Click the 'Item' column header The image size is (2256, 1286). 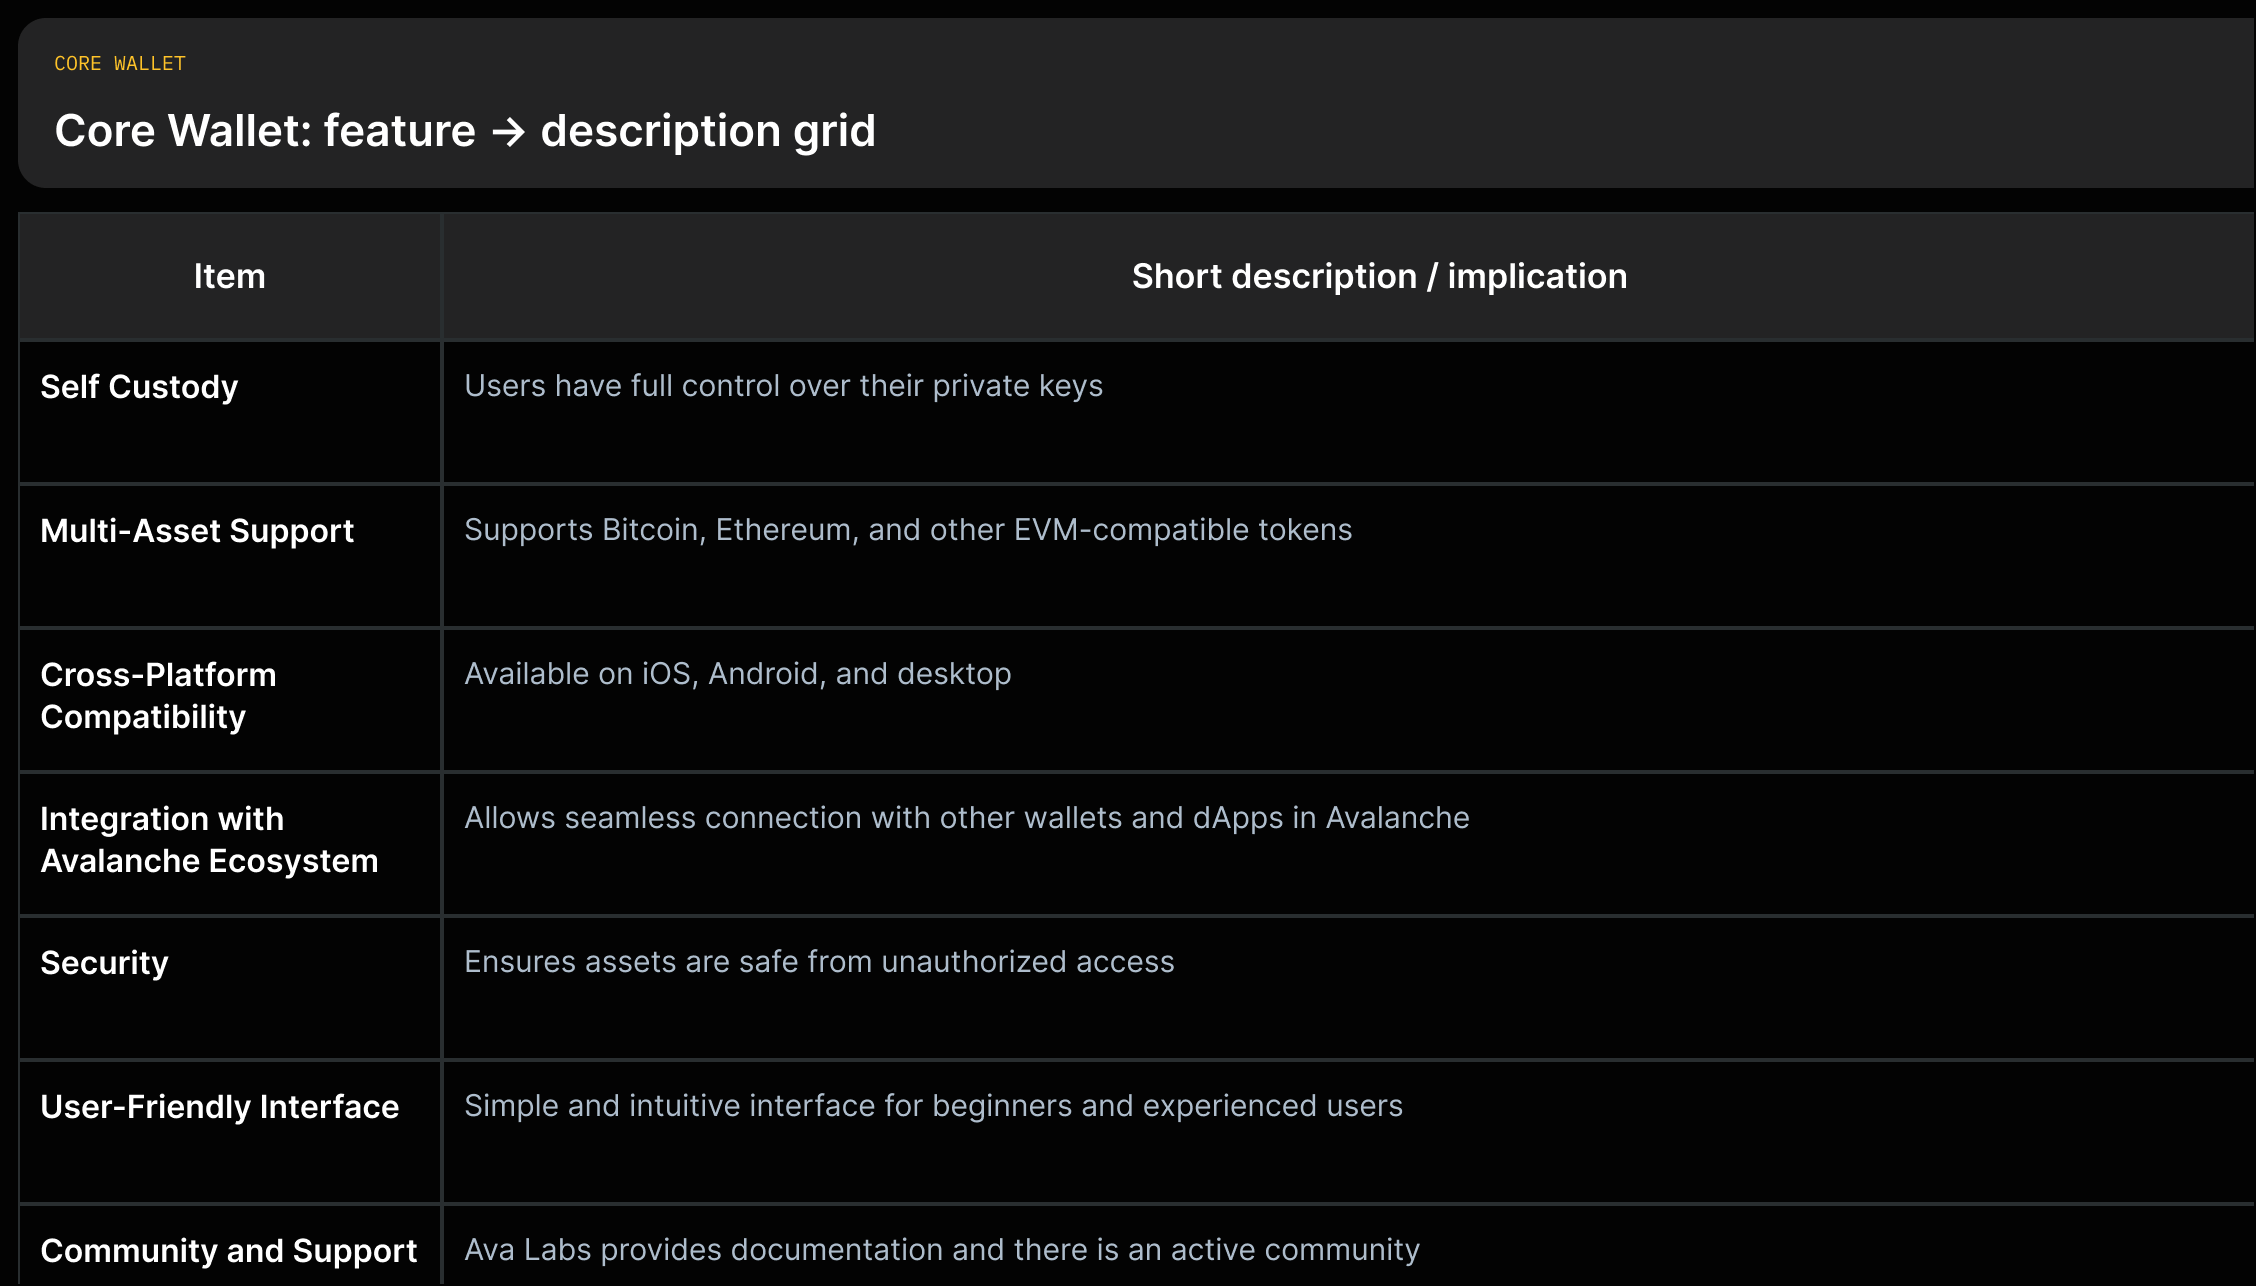230,277
